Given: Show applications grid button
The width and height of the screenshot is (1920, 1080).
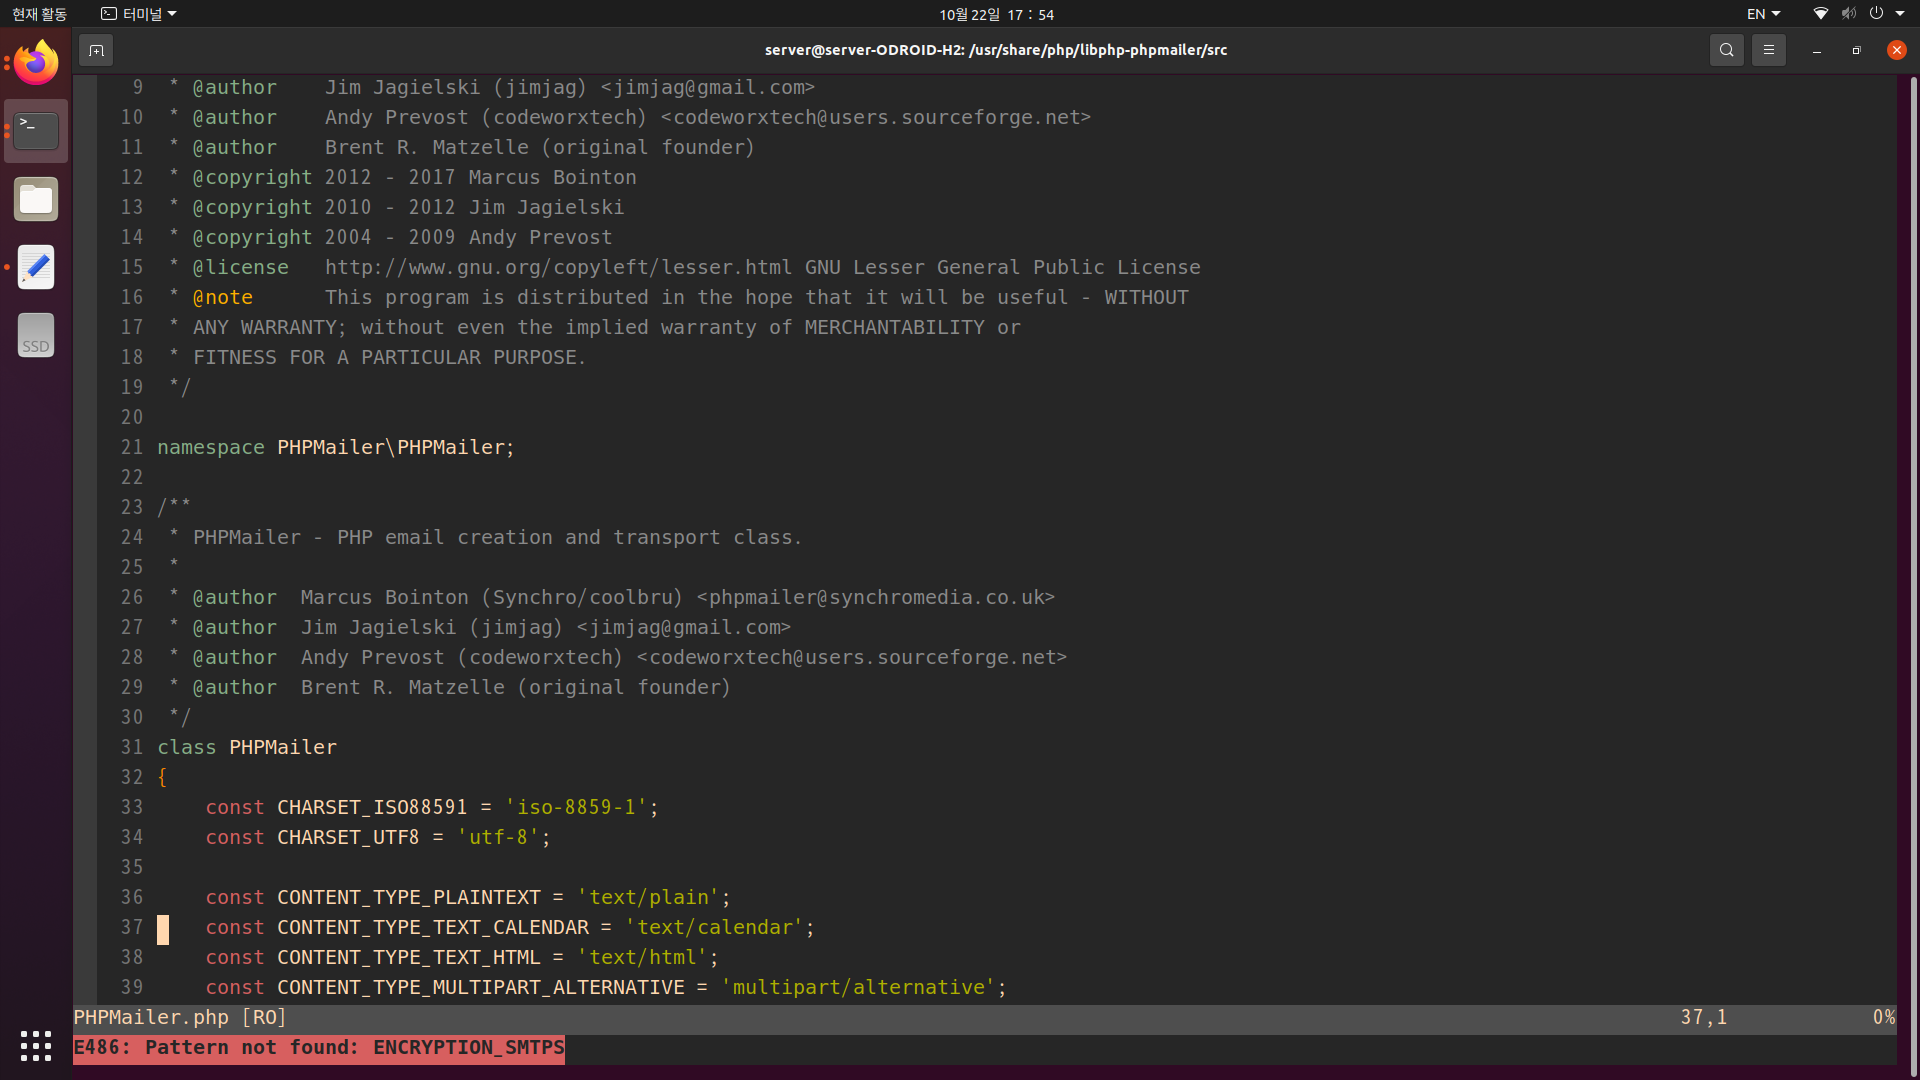Looking at the screenshot, I should pyautogui.click(x=36, y=1046).
